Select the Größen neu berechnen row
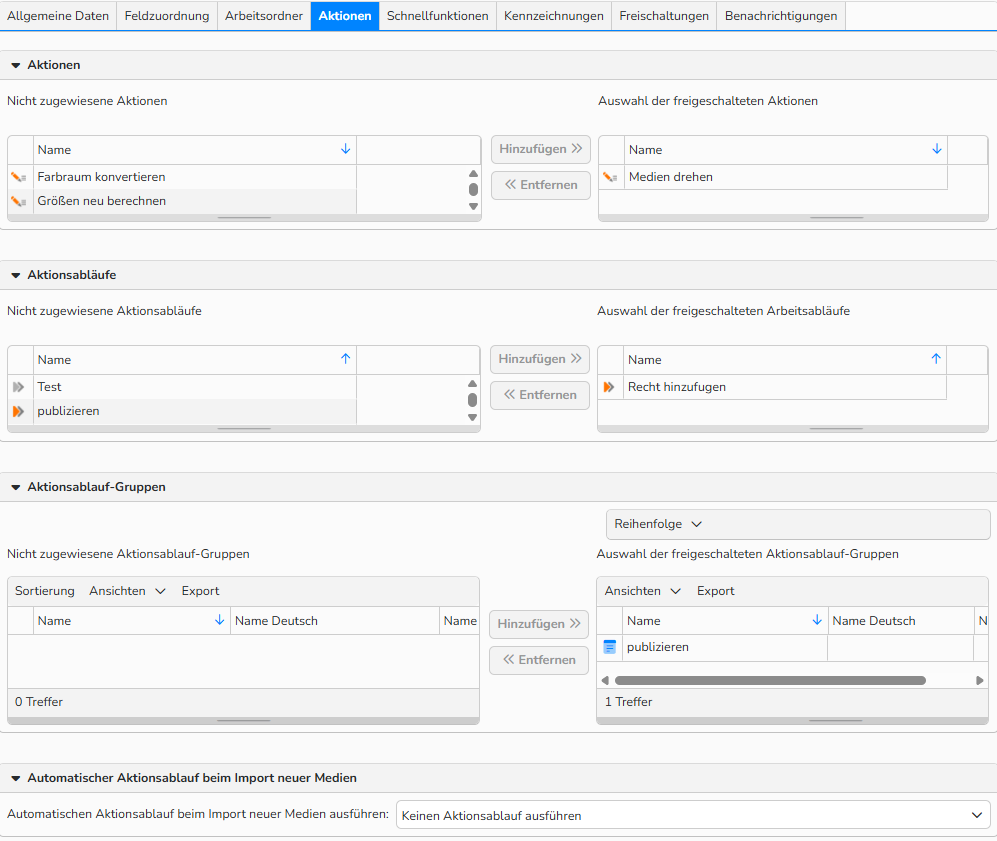Viewport: 997px width, 841px height. pos(182,202)
